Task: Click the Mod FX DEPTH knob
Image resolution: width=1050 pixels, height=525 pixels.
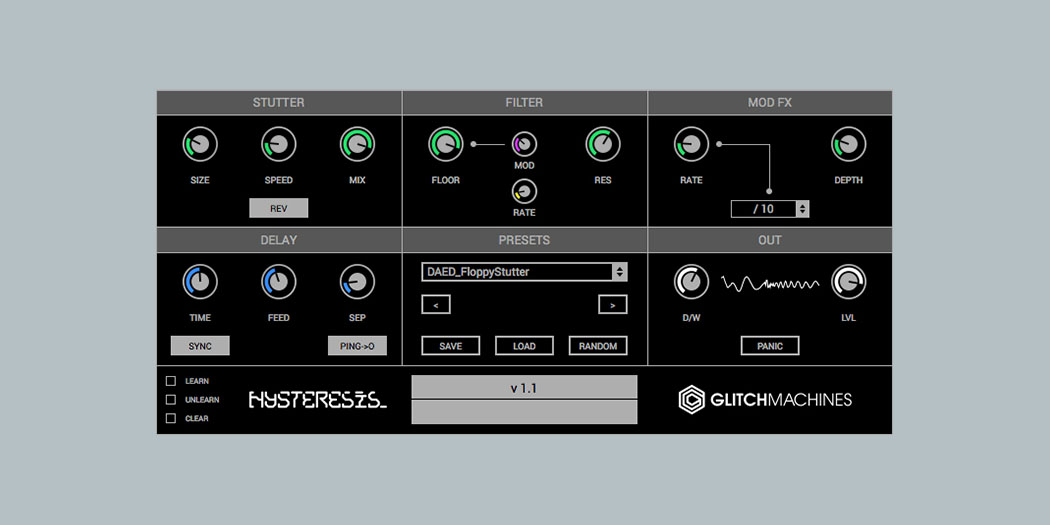Action: point(848,145)
